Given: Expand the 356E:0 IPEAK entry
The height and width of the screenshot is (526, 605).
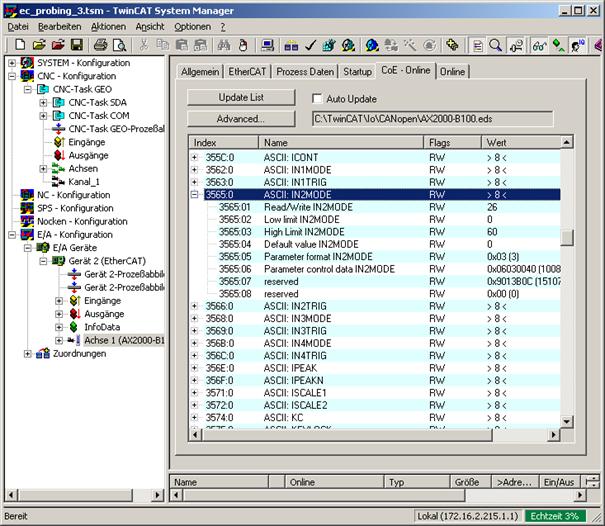Looking at the screenshot, I should [x=195, y=368].
